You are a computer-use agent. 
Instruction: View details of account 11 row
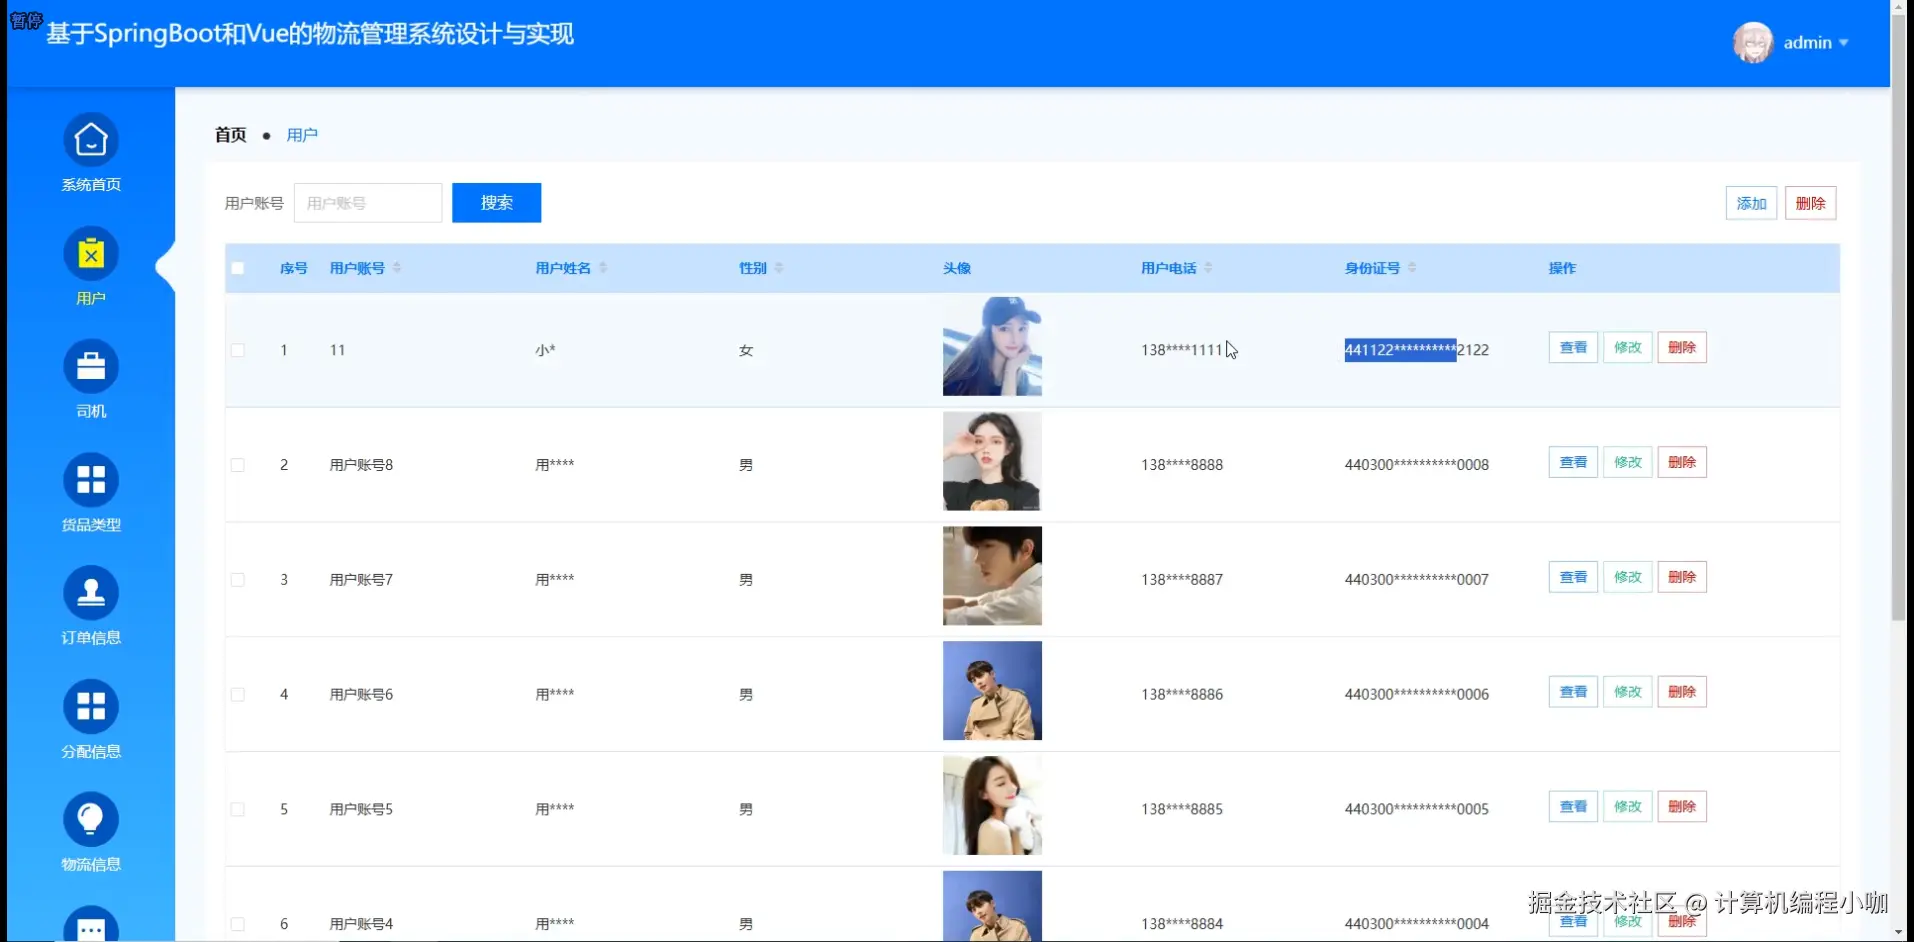tap(1574, 348)
